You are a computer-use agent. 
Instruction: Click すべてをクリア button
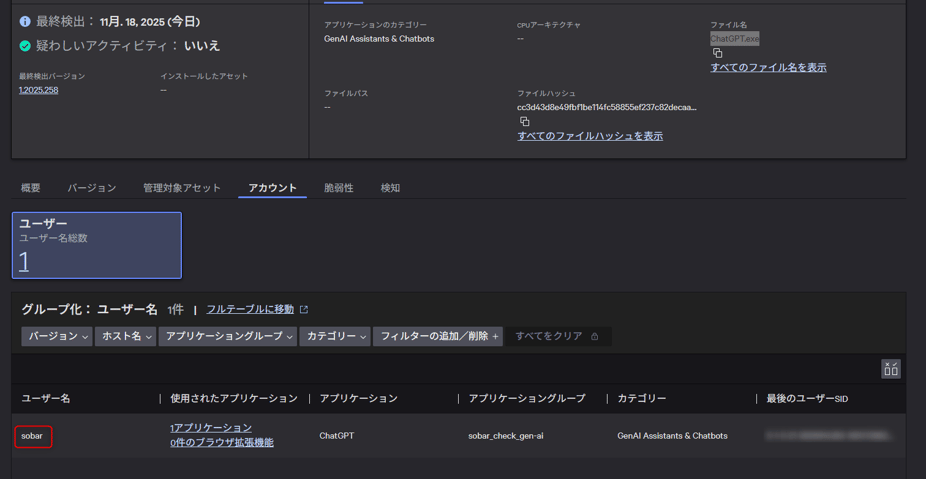tap(558, 336)
